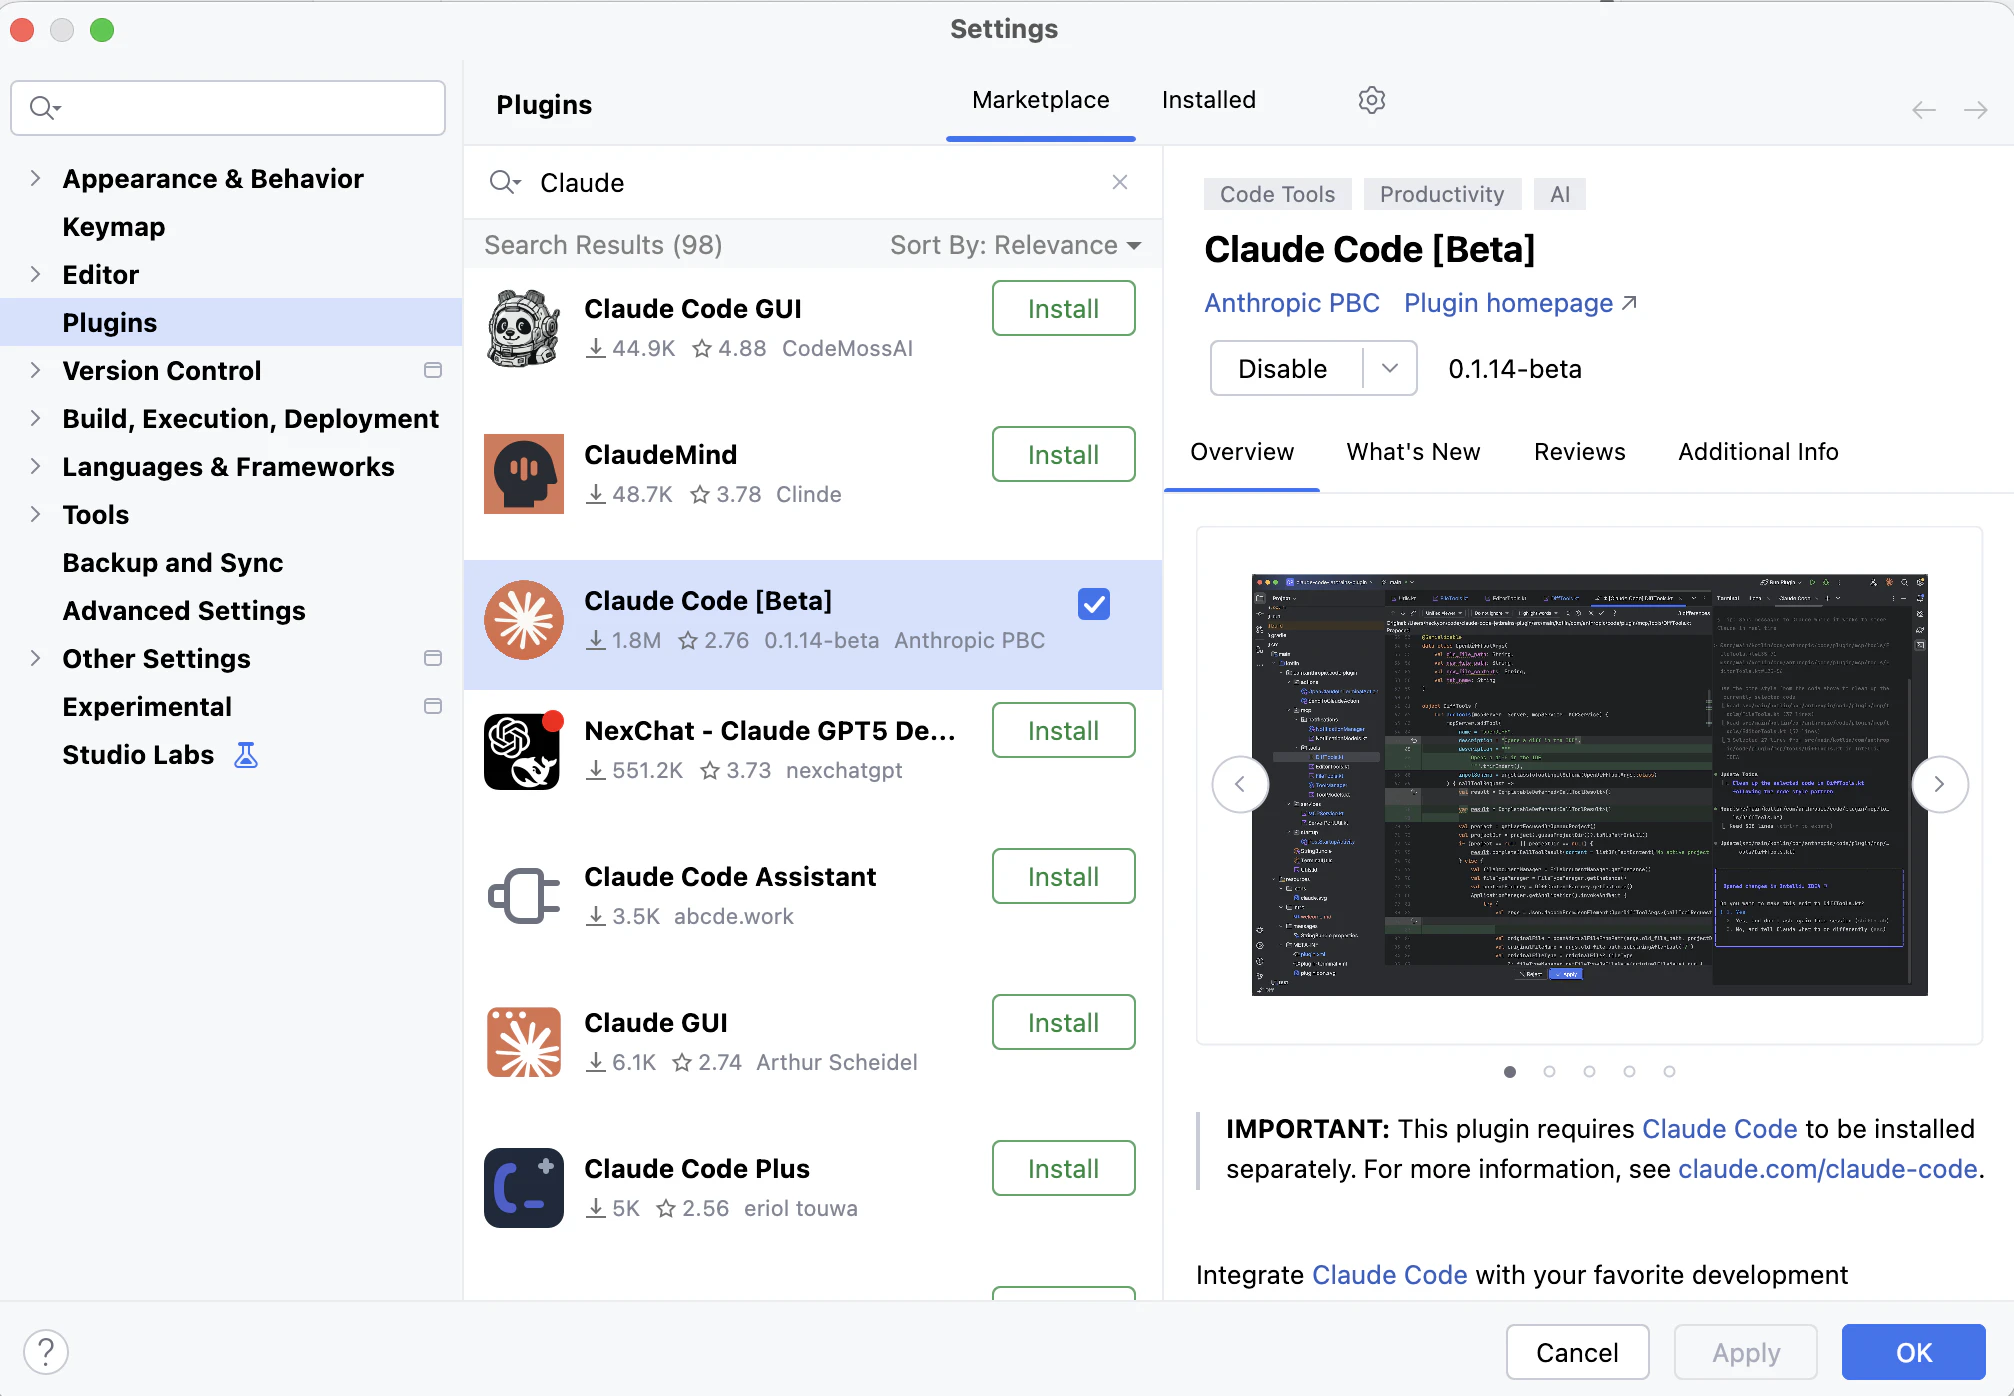Image resolution: width=2014 pixels, height=1396 pixels.
Task: Click the Productivity tag
Action: [1442, 194]
